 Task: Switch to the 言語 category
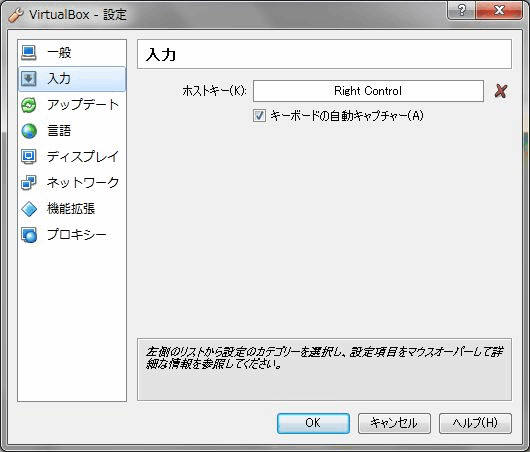point(72,131)
